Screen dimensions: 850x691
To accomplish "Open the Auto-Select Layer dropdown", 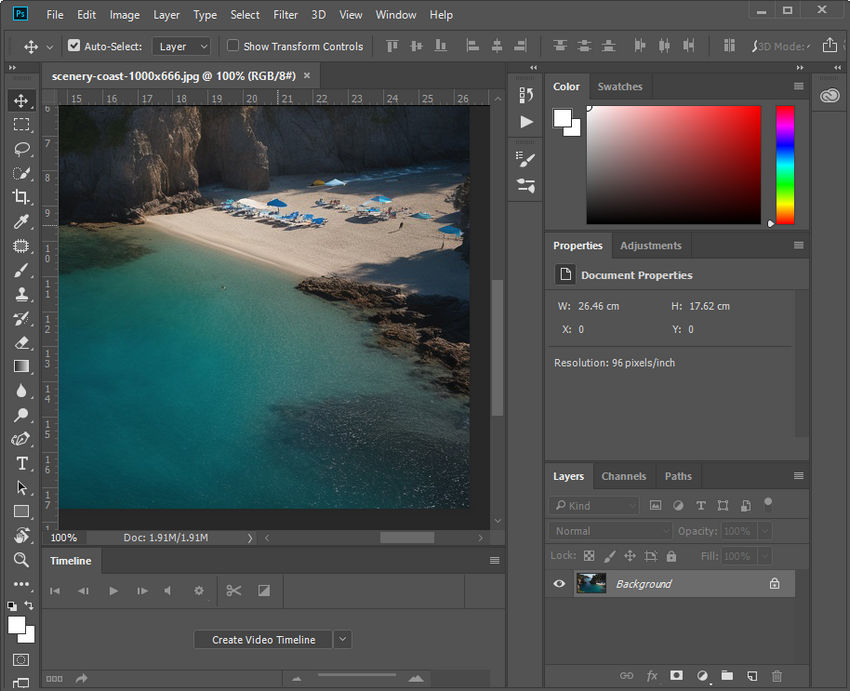I will pos(181,47).
